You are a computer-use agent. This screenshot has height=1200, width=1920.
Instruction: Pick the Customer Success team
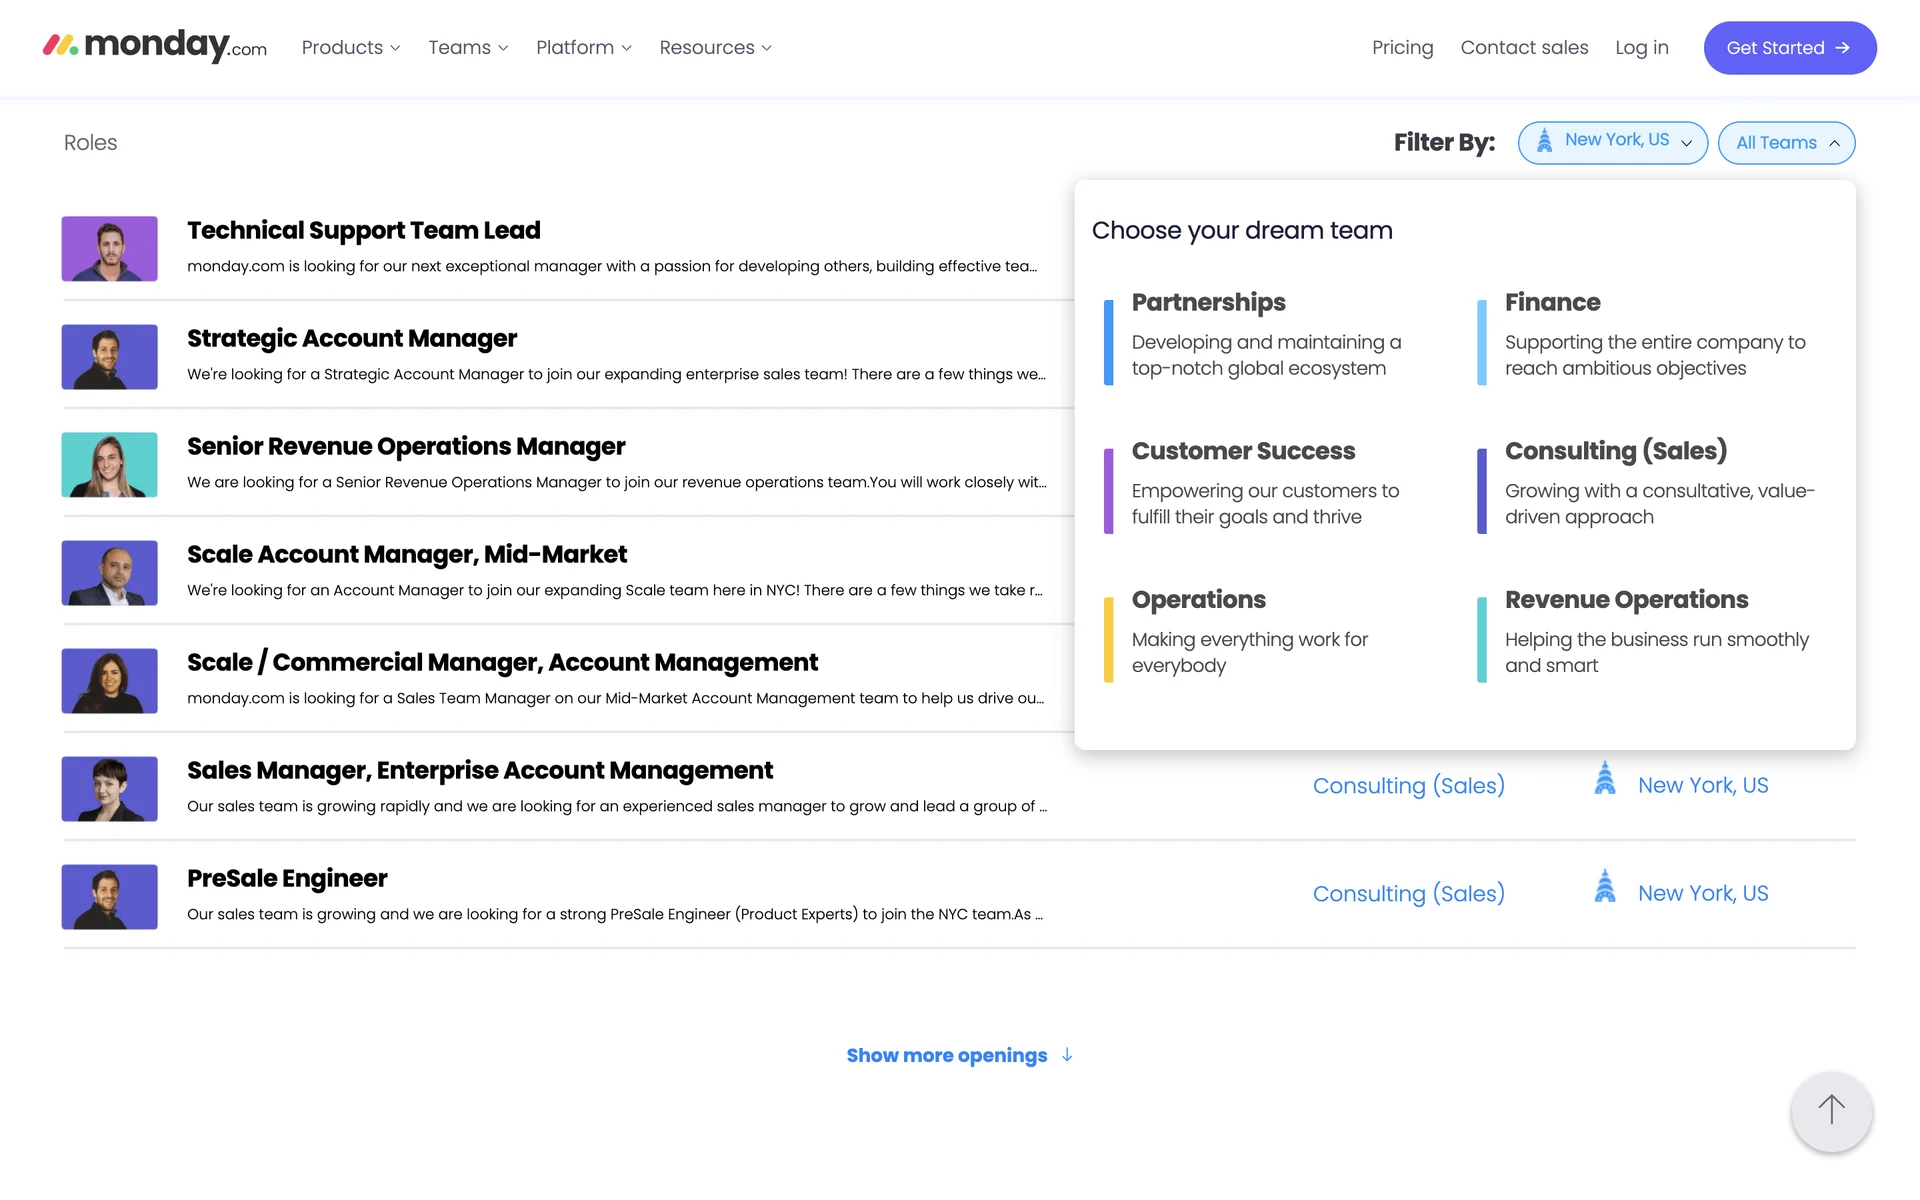(x=1243, y=451)
